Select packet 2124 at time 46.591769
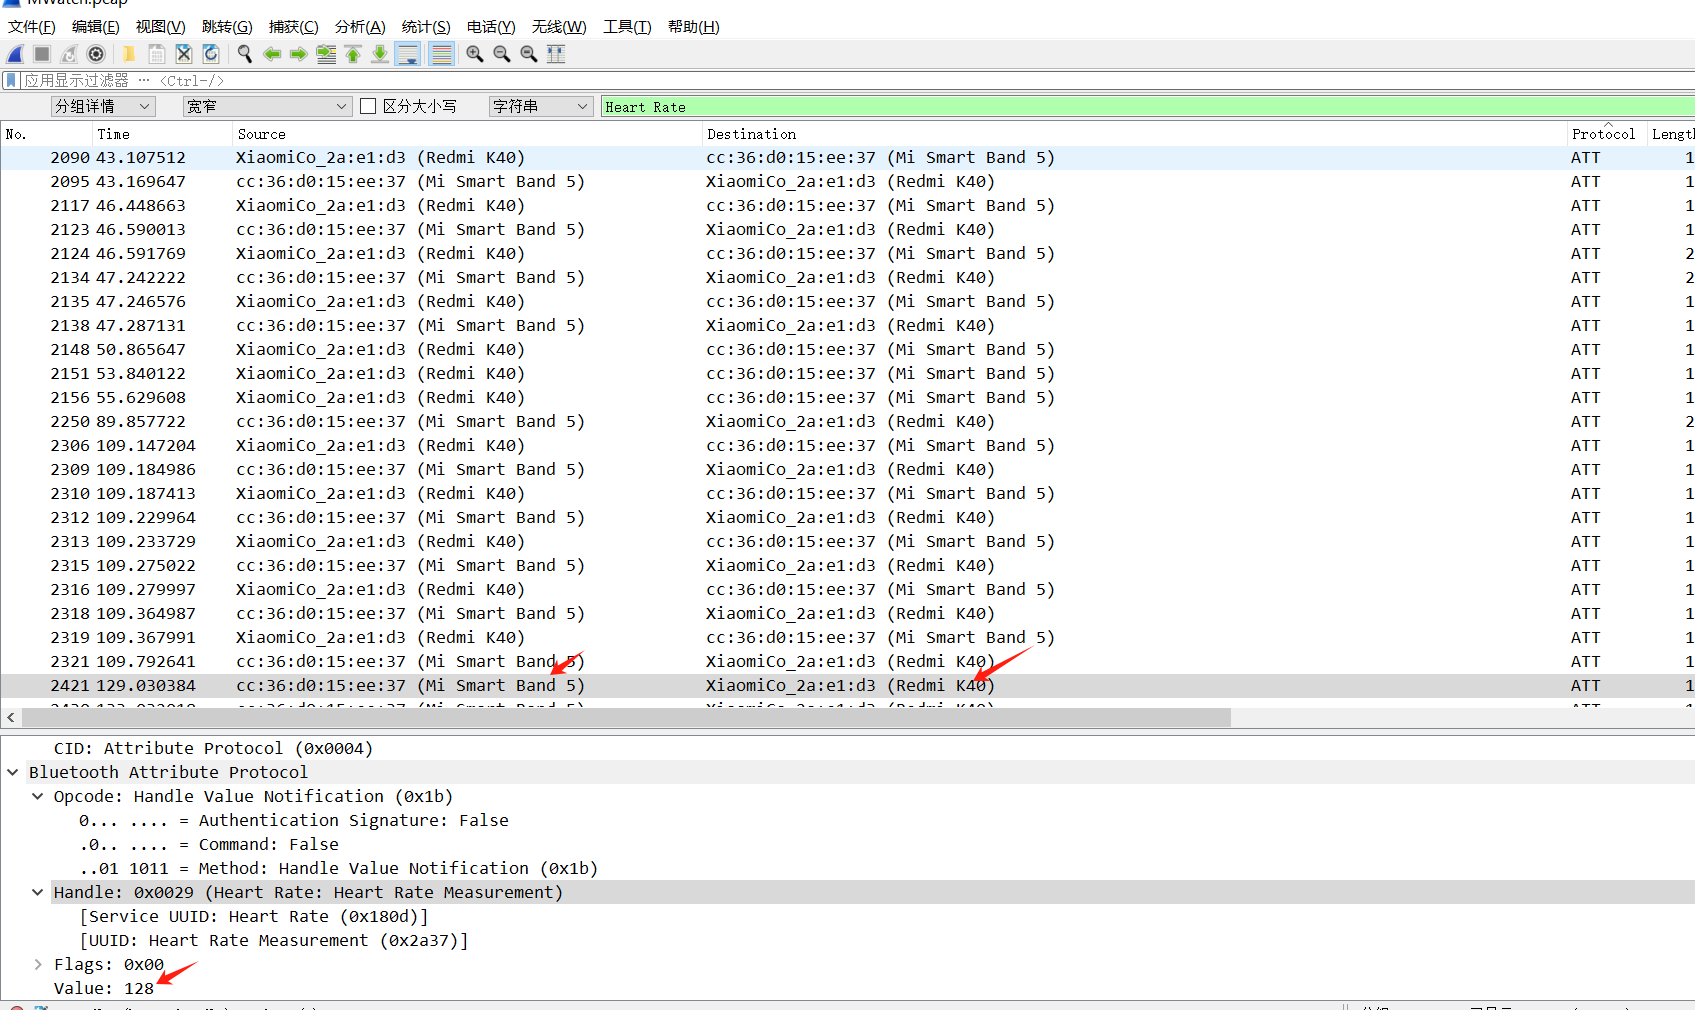 click(x=847, y=253)
